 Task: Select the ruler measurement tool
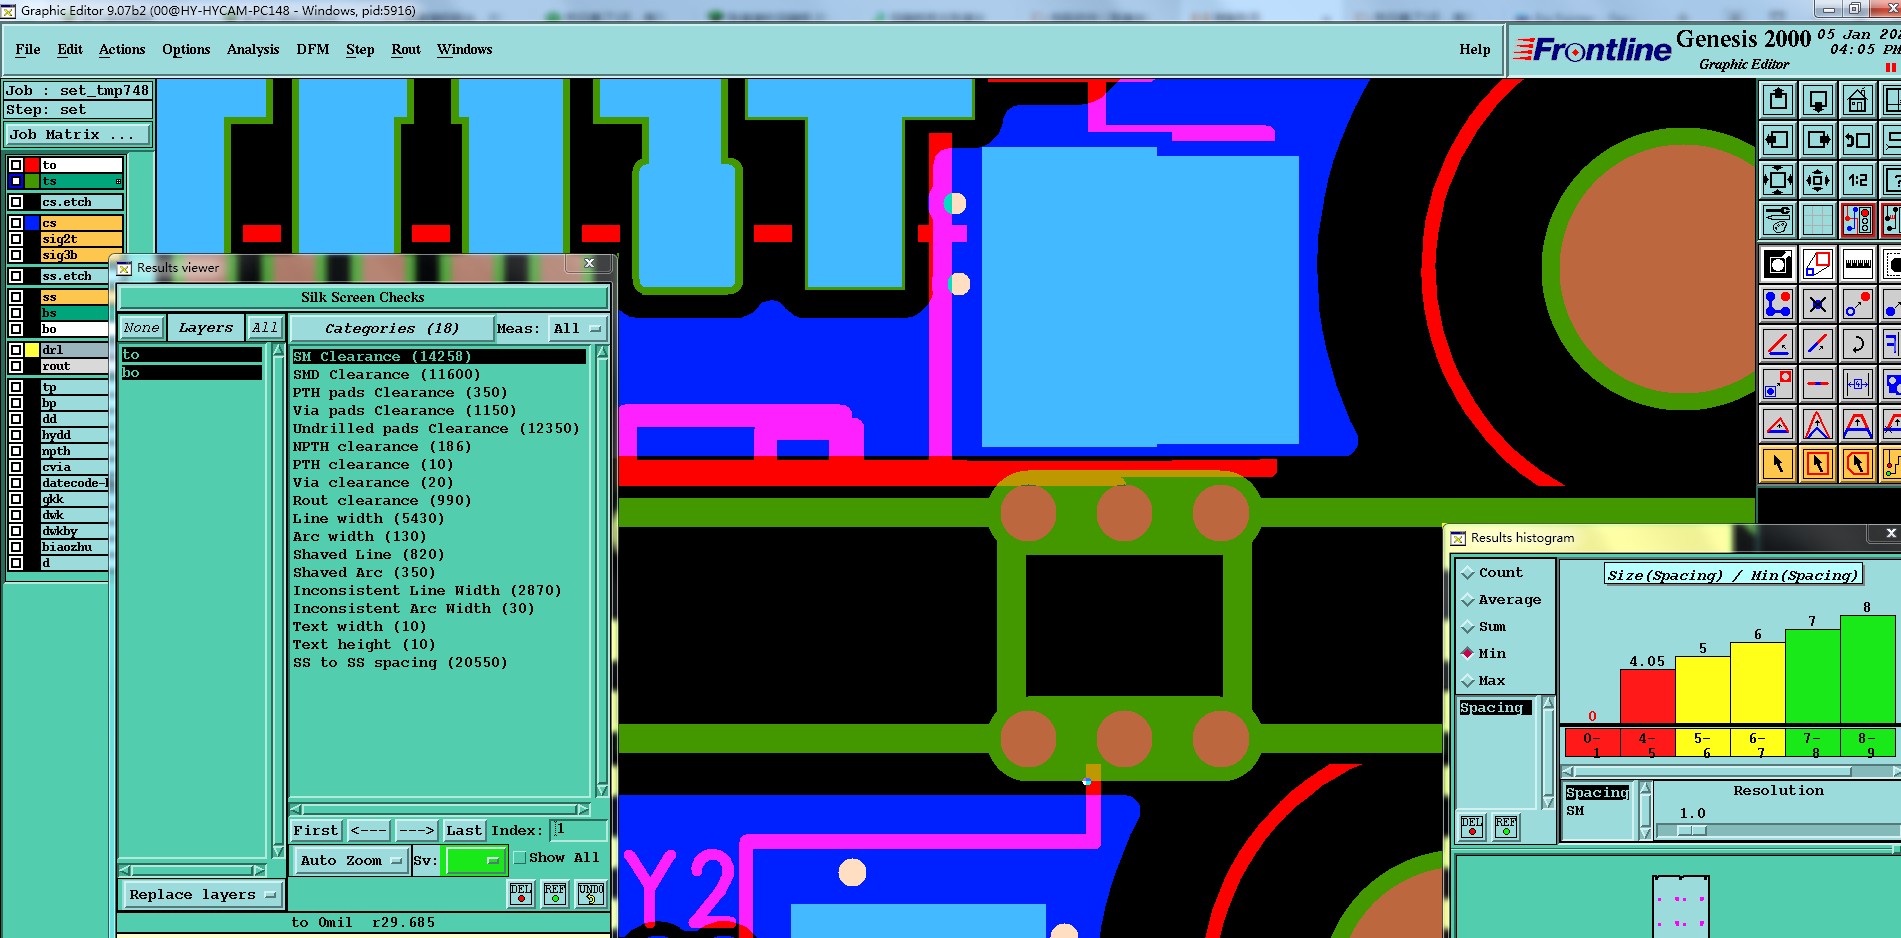1858,264
